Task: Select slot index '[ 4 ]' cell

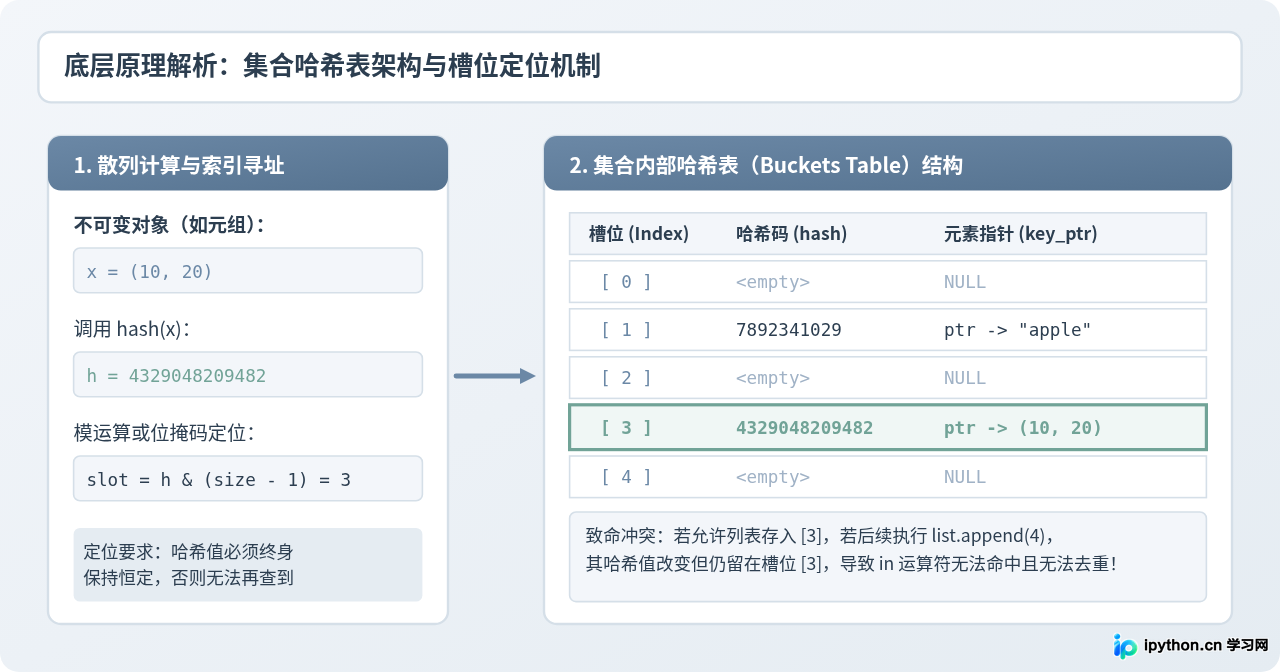Action: tap(626, 477)
